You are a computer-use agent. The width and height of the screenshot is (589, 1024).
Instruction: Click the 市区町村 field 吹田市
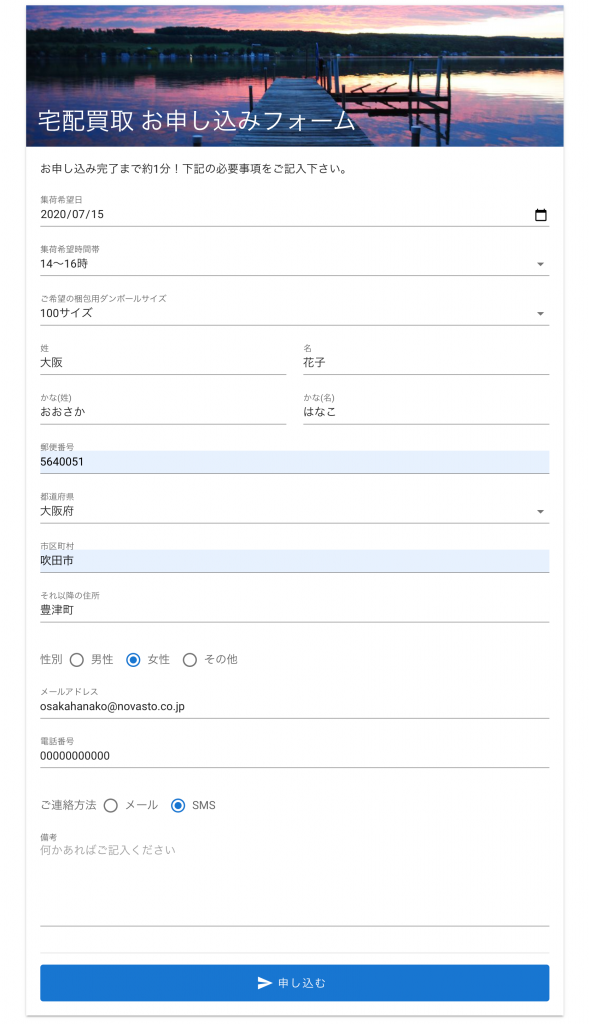tap(294, 561)
